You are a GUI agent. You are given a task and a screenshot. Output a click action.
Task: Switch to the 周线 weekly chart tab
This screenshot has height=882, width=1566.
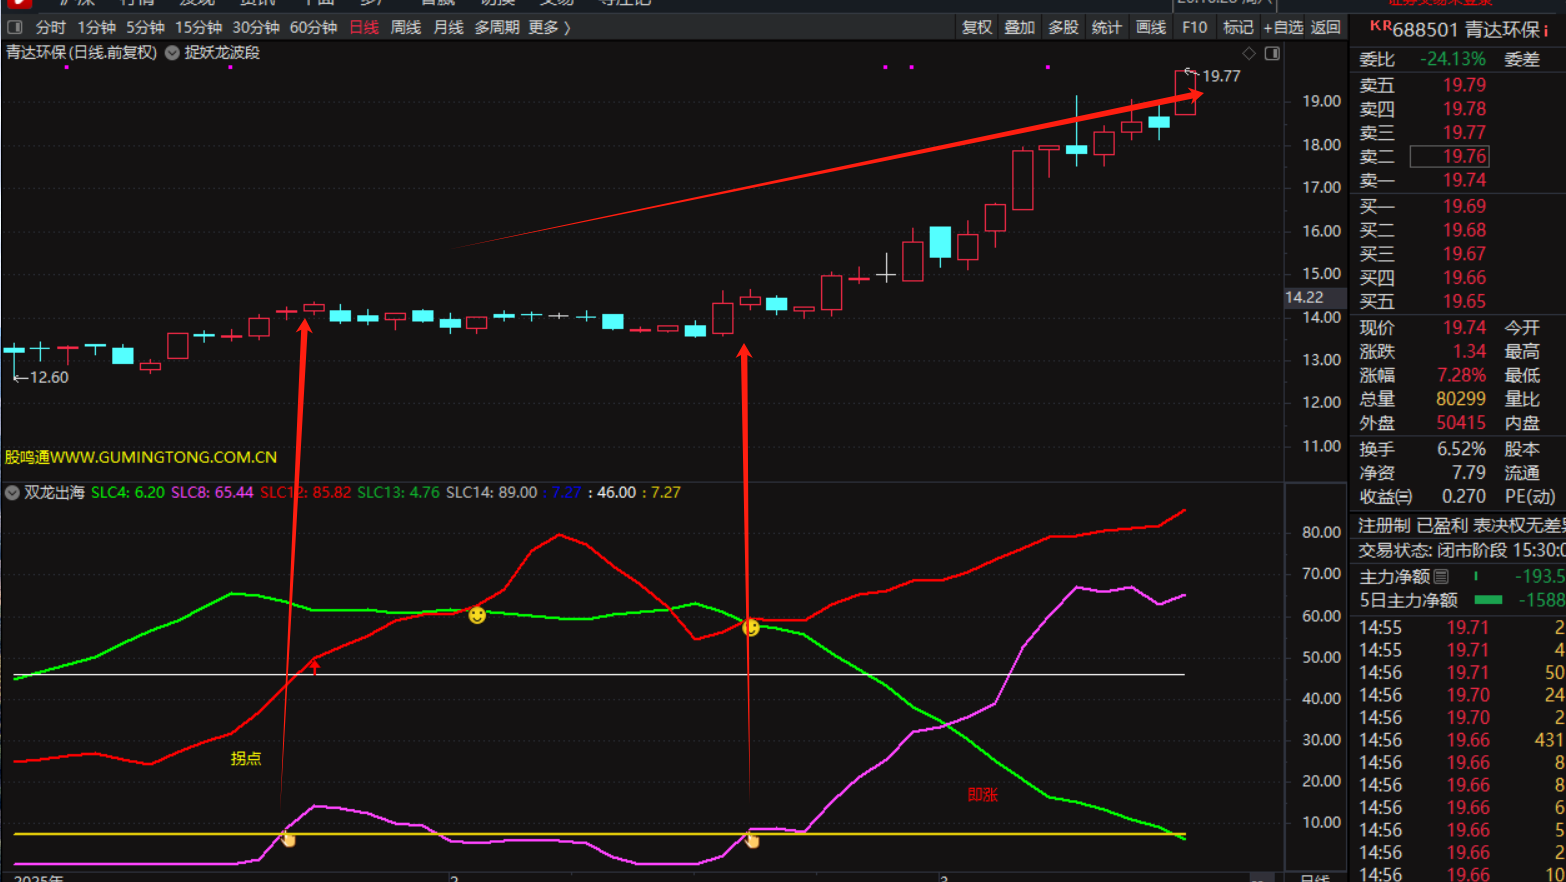405,27
